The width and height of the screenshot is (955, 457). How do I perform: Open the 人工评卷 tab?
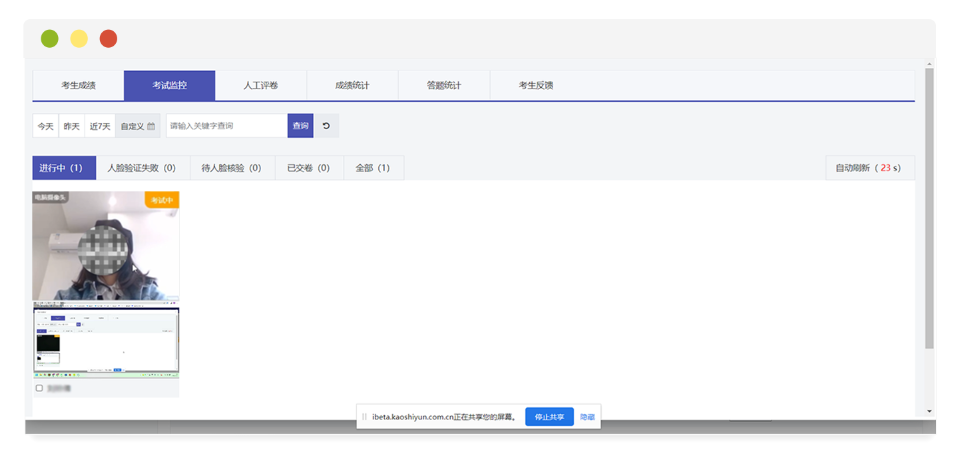click(261, 86)
